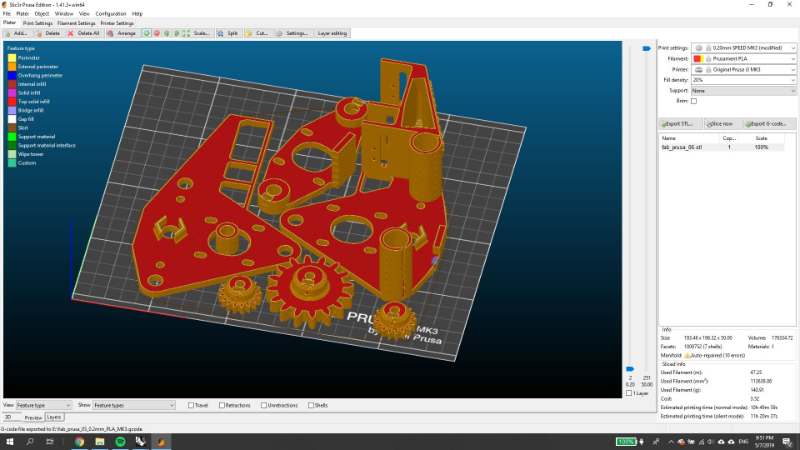Open the View menu
800x450 pixels.
tap(84, 14)
